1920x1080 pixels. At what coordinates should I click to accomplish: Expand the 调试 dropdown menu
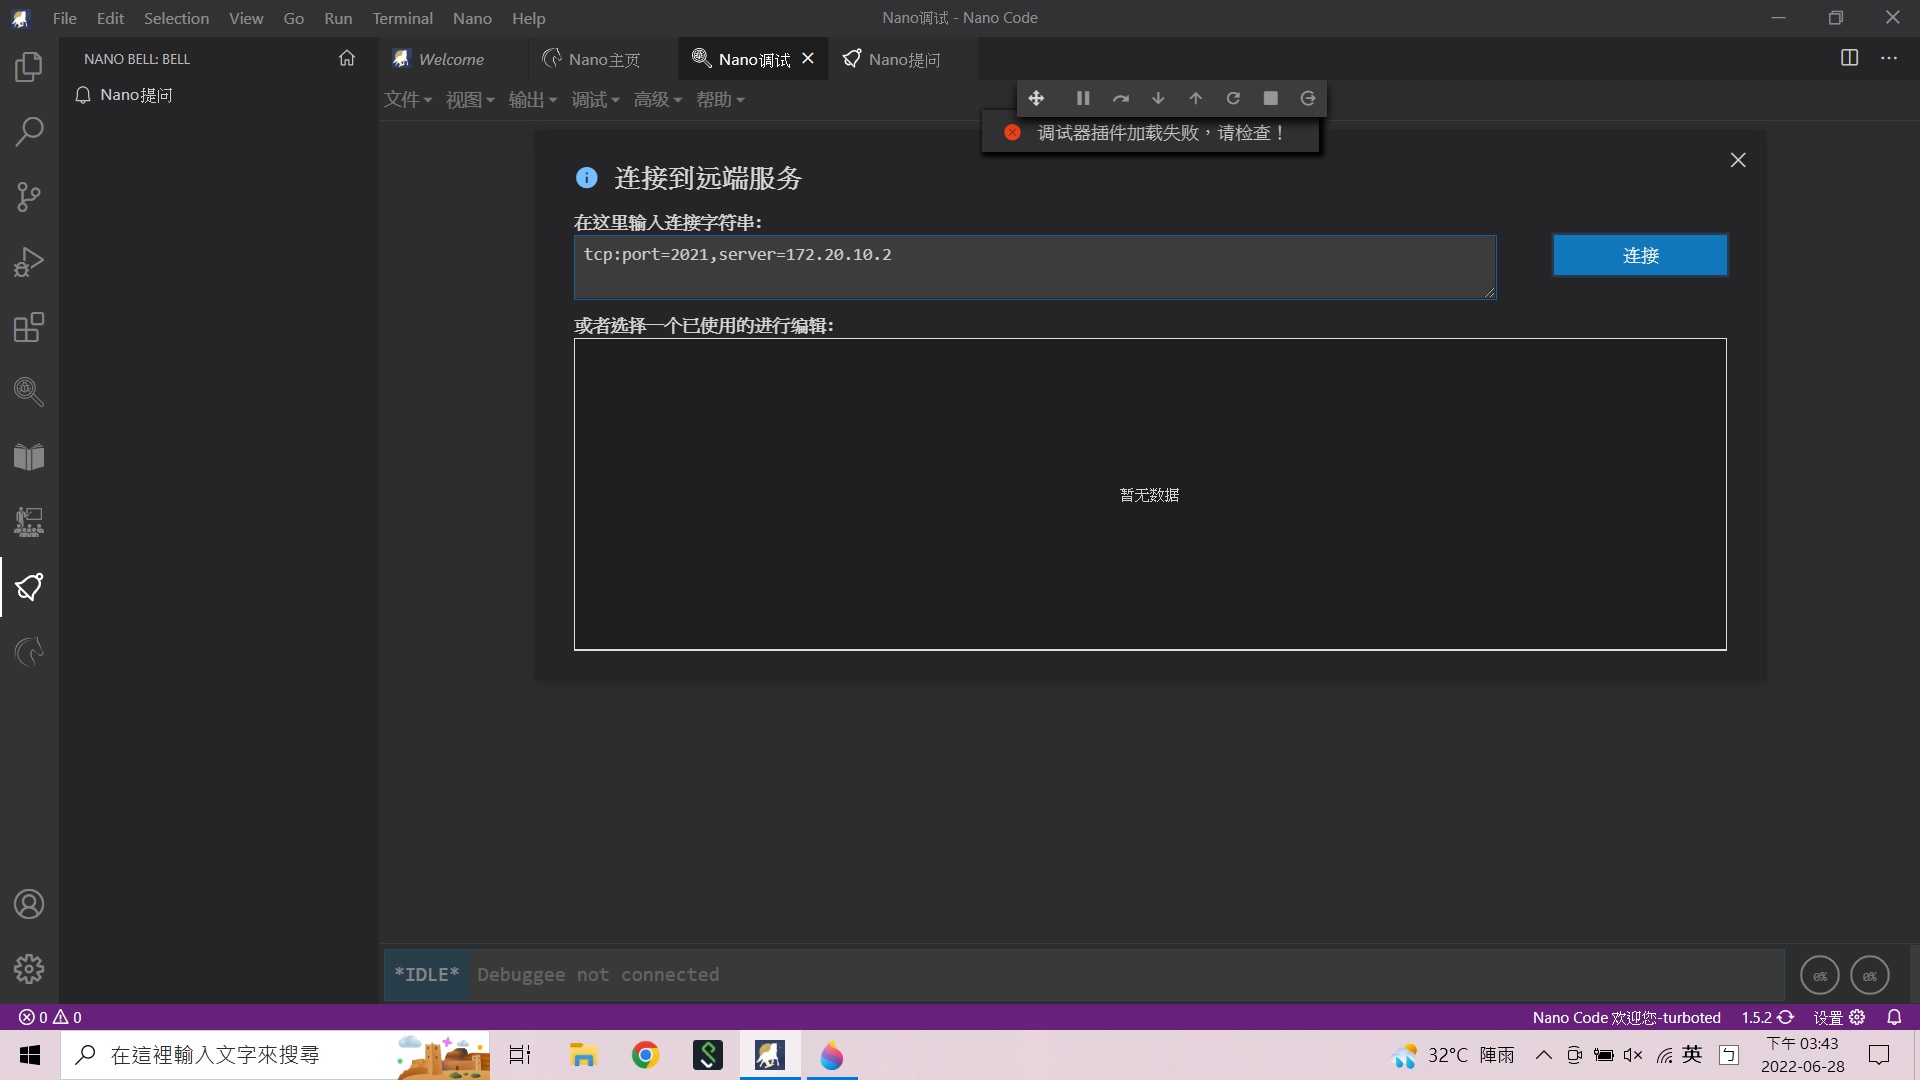tap(595, 100)
